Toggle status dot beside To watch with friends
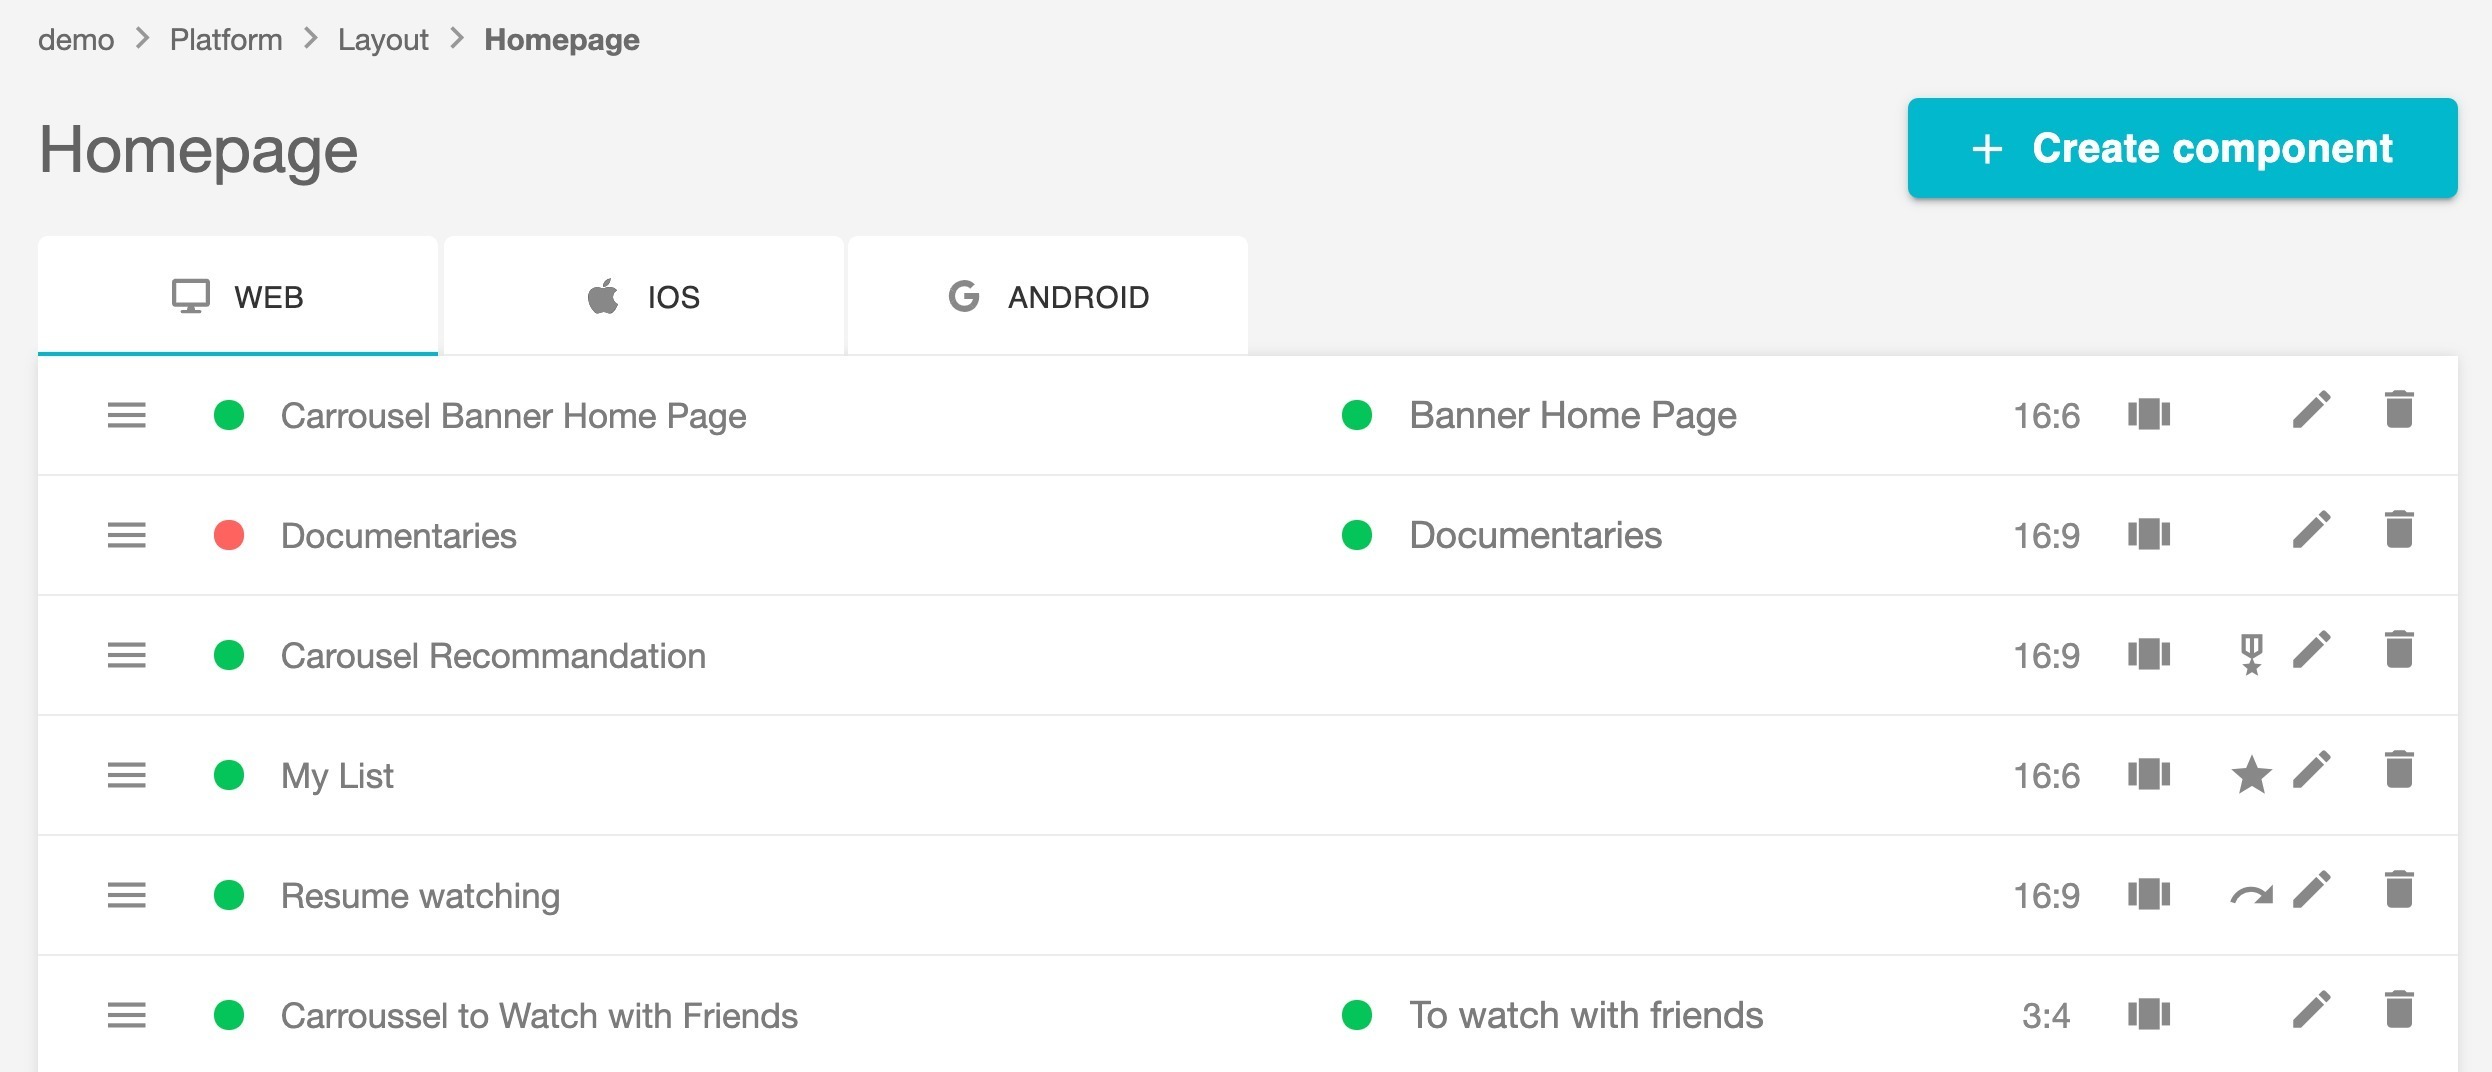2492x1072 pixels. click(1357, 1015)
